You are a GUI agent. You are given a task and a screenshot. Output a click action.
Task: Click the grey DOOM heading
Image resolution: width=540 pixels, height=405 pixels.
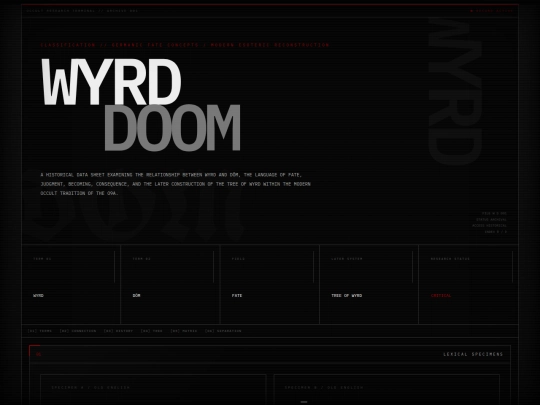pyautogui.click(x=172, y=128)
